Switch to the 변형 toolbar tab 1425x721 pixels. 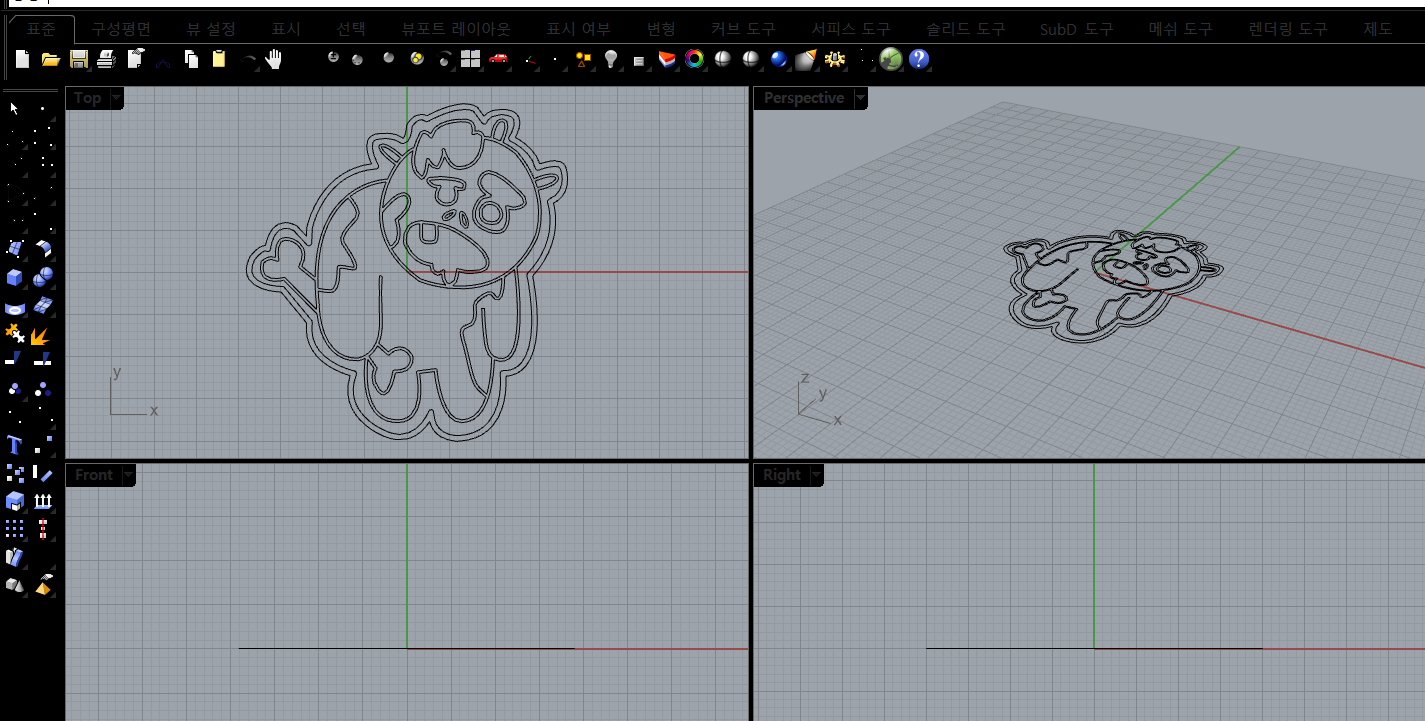pyautogui.click(x=661, y=29)
